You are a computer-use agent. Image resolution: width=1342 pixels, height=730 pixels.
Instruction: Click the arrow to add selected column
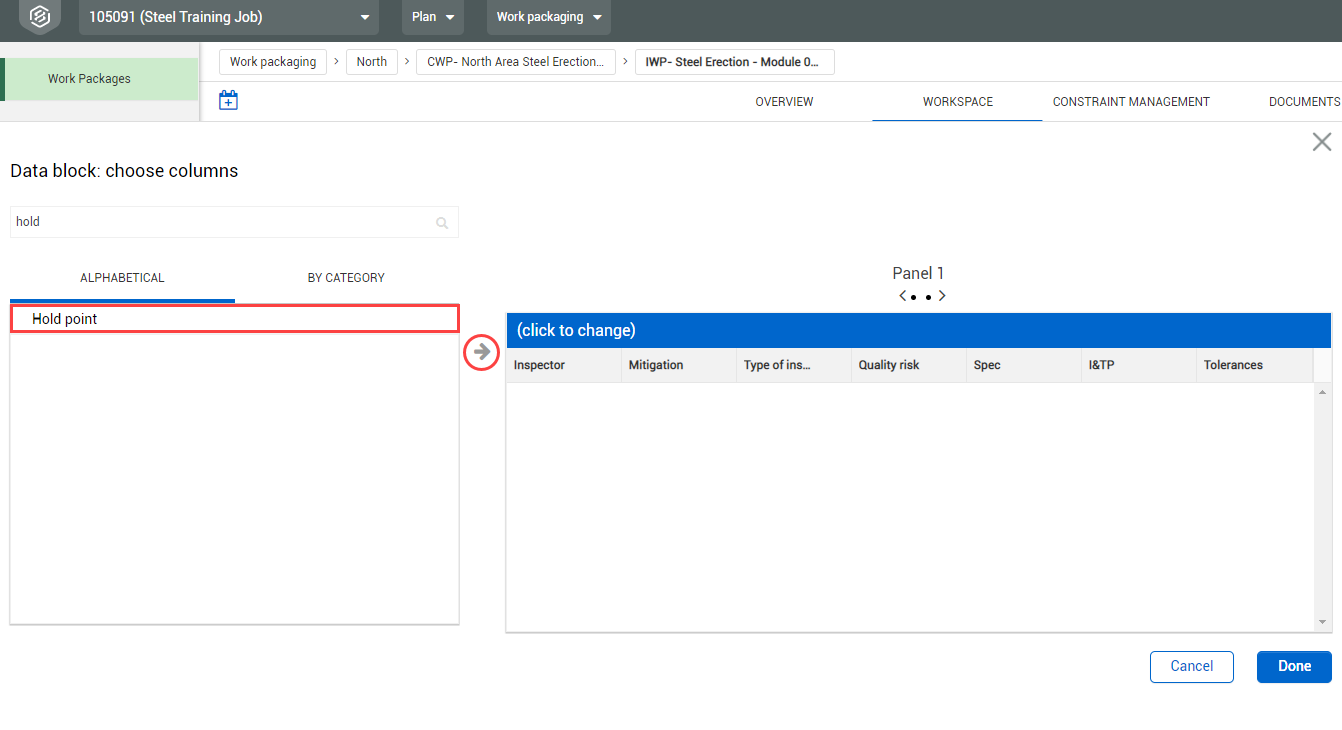click(x=482, y=352)
